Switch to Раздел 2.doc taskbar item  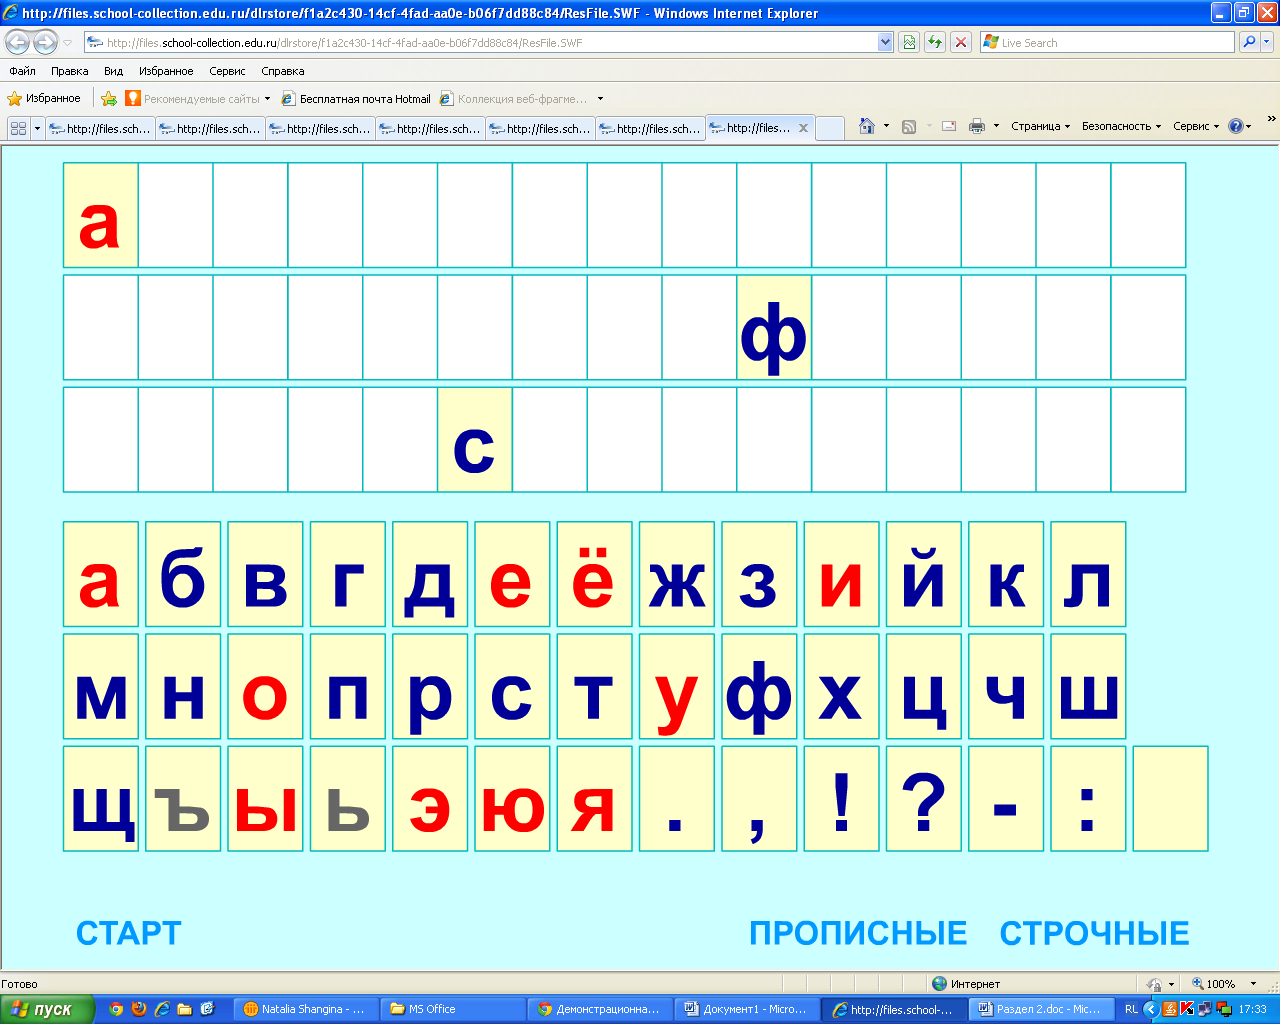(1039, 1009)
